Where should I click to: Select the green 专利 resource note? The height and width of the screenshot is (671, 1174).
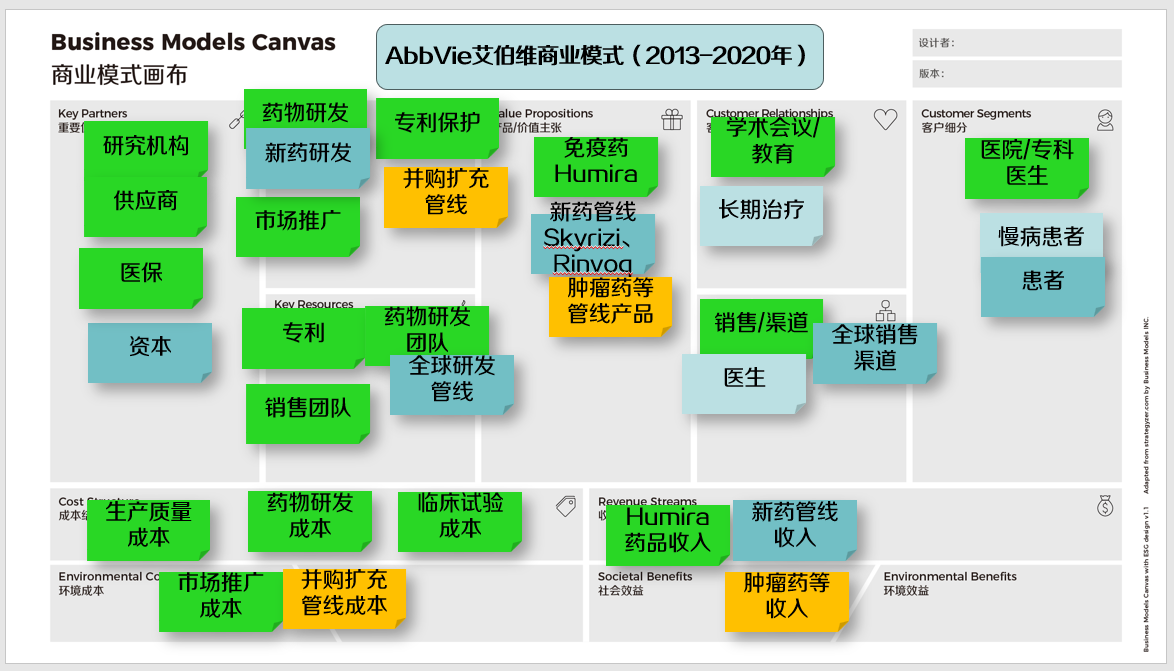(303, 338)
